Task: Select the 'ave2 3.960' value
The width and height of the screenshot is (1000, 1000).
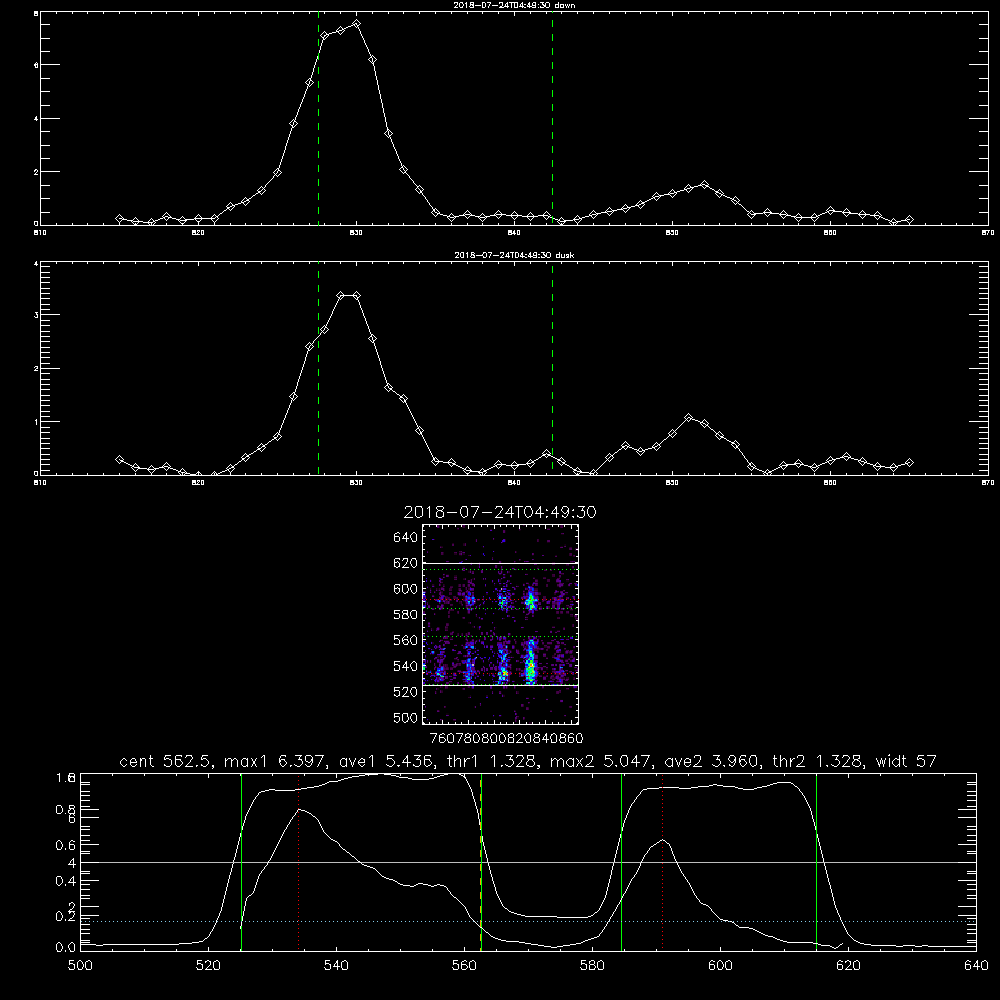Action: click(710, 761)
